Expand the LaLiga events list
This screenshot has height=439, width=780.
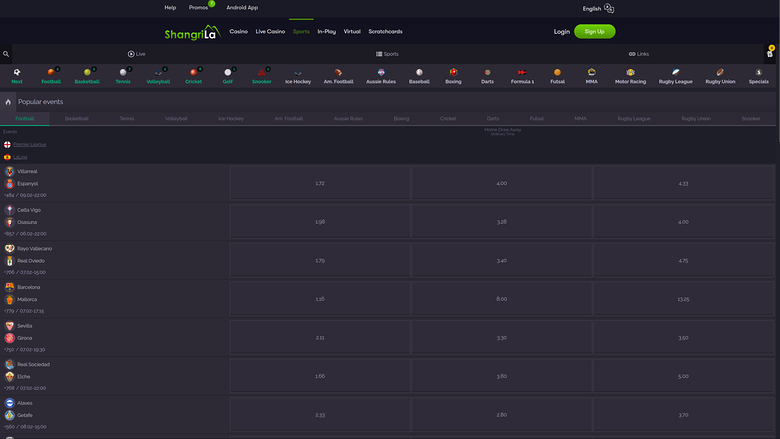(20, 157)
